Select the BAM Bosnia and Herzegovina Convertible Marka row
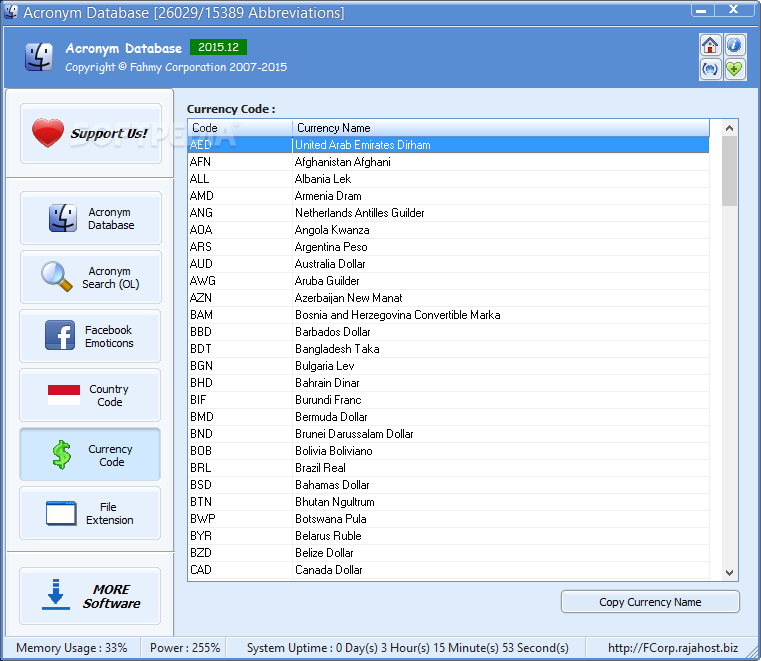 coord(448,314)
